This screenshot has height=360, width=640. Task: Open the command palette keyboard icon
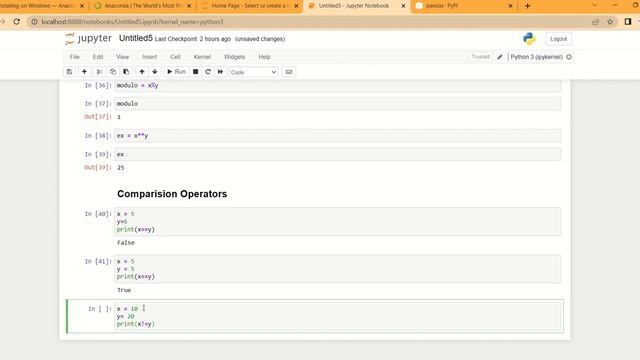(289, 72)
